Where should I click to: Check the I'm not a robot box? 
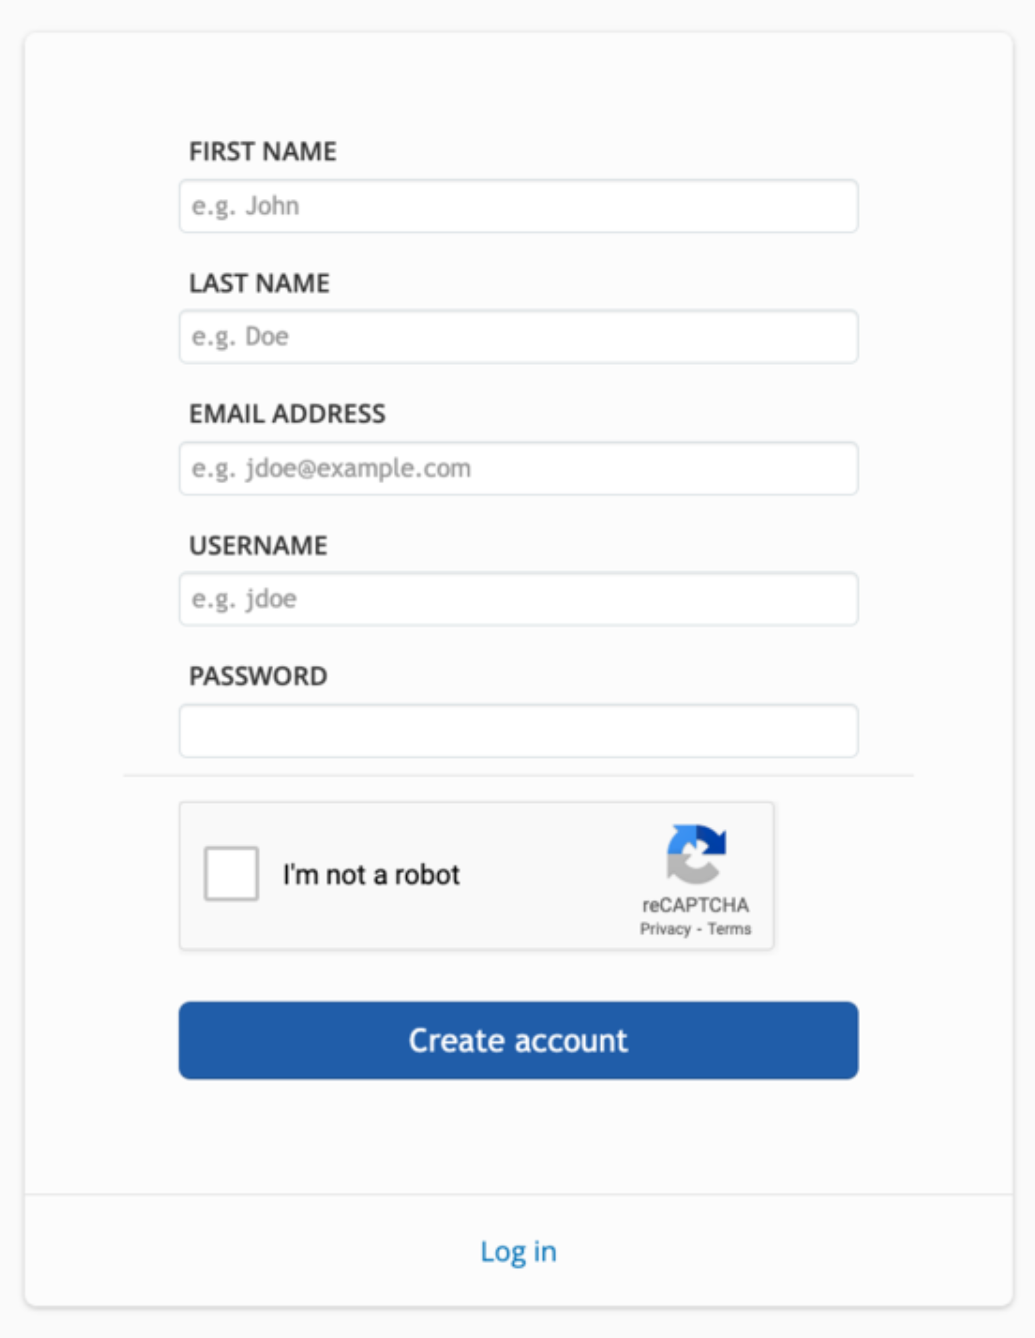pos(231,874)
